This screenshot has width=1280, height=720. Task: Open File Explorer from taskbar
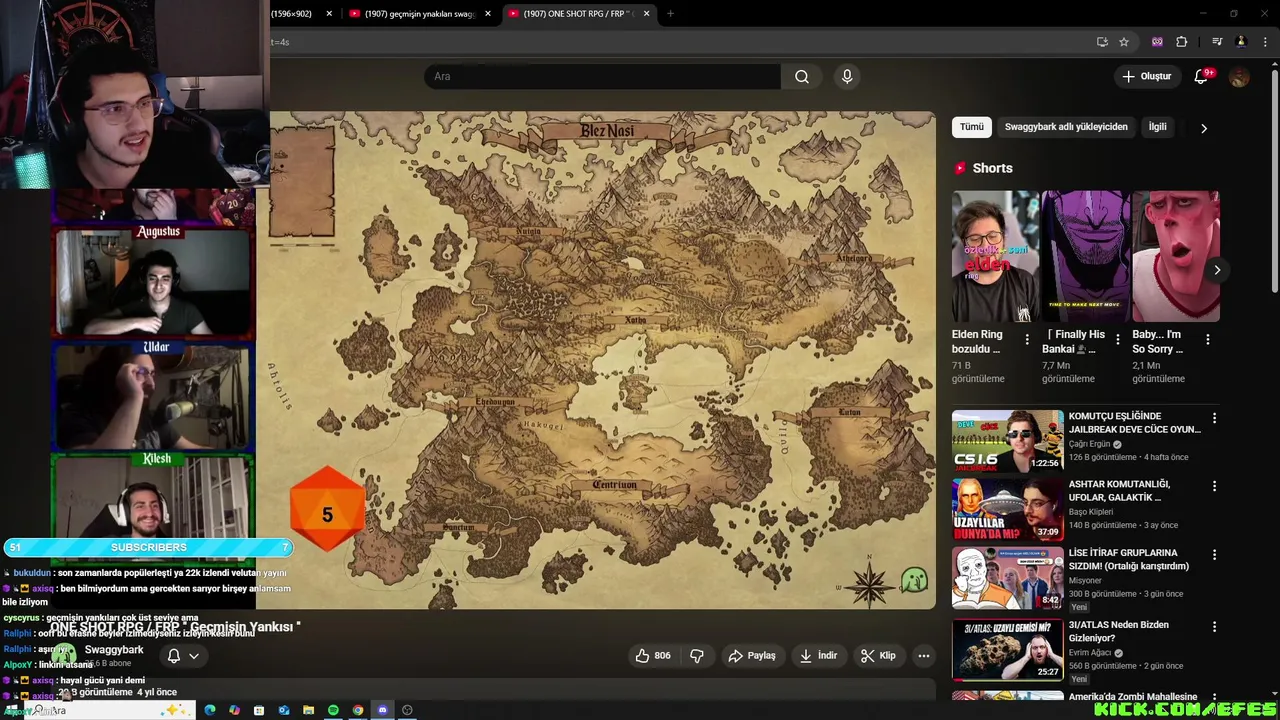(308, 710)
